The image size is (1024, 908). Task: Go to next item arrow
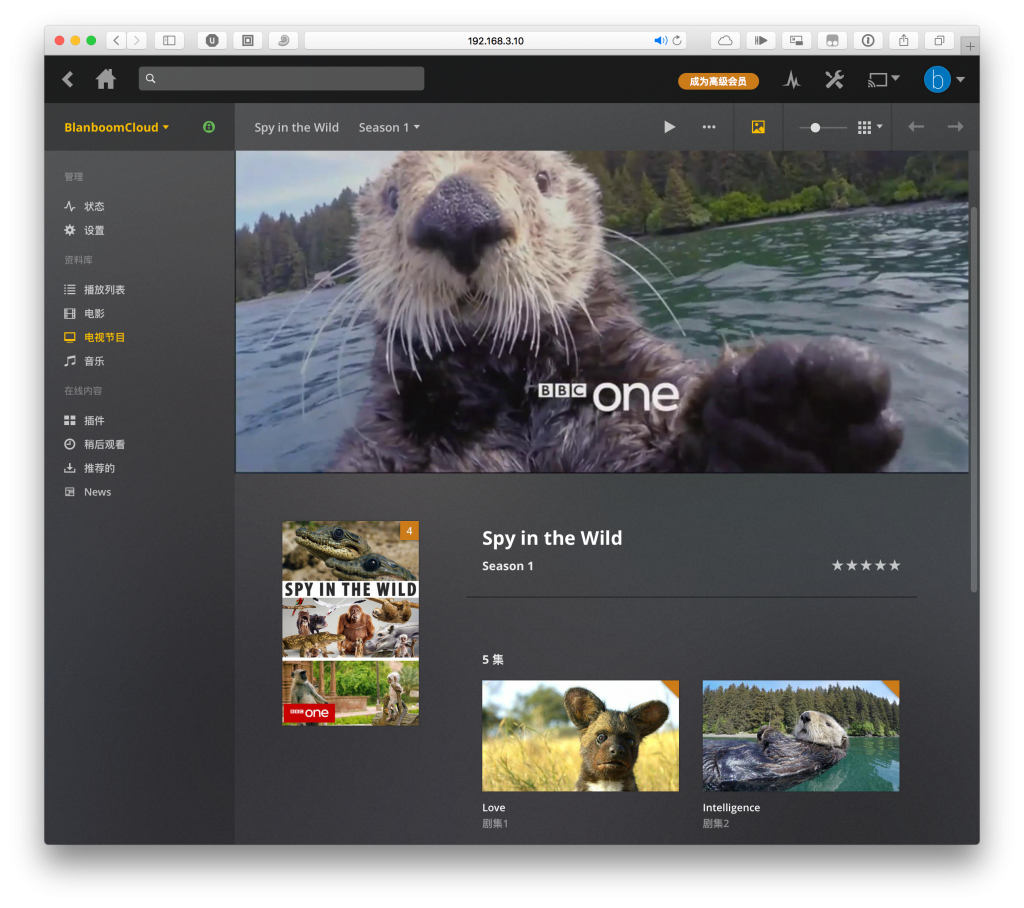pos(955,127)
